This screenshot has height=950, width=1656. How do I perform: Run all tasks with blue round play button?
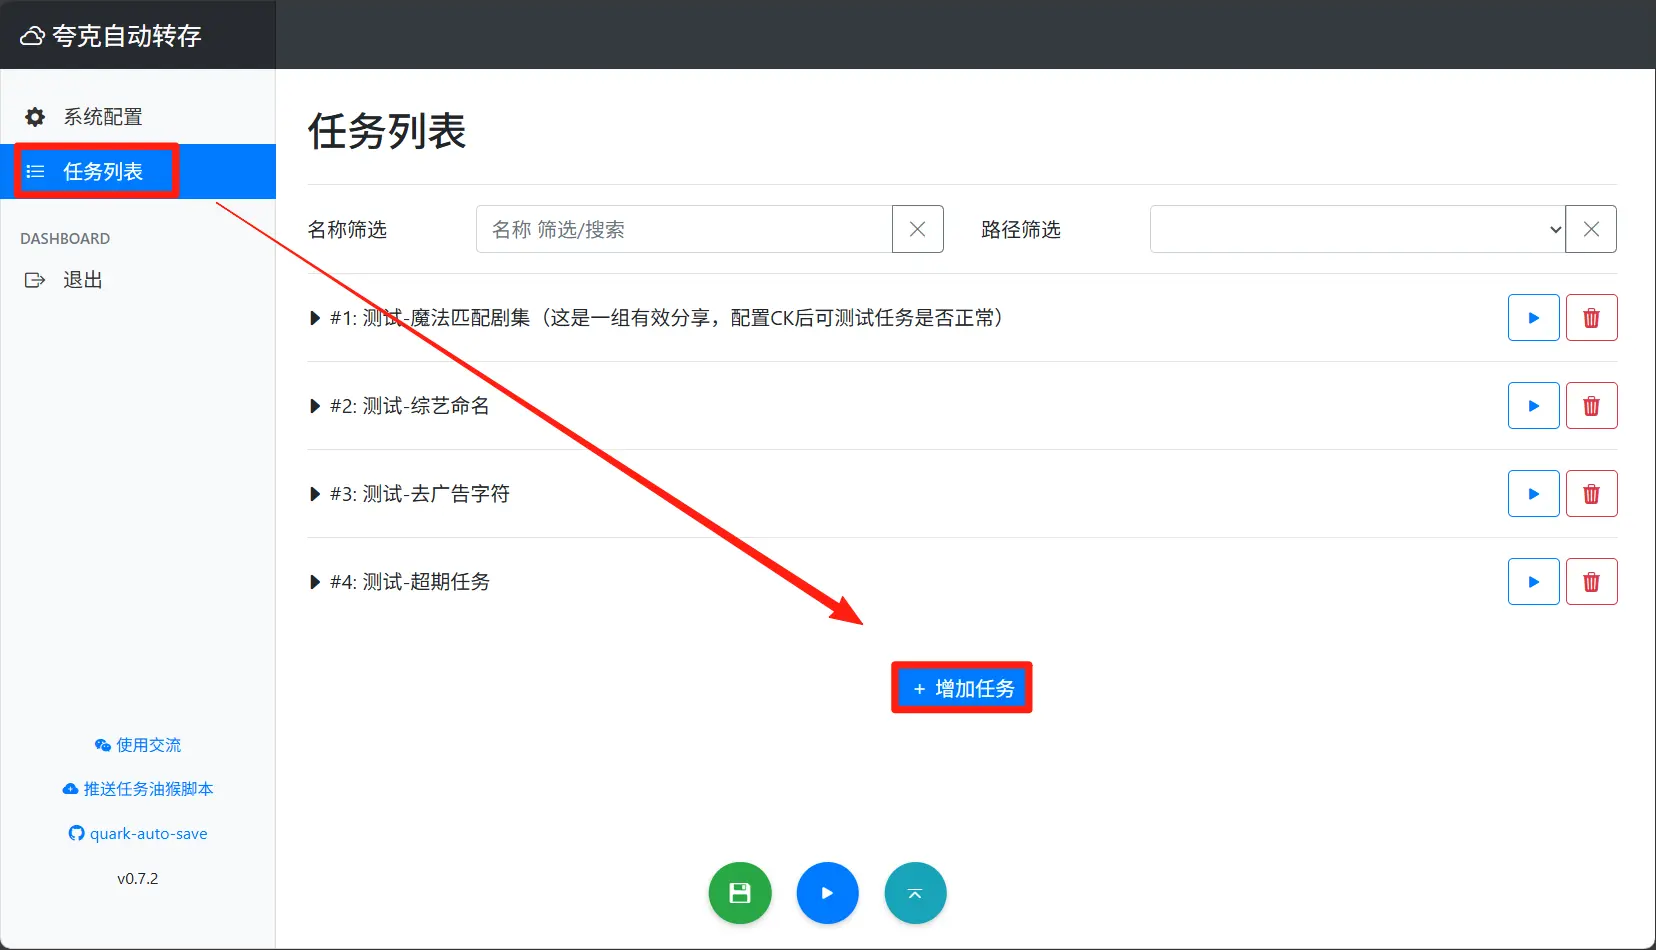(827, 893)
